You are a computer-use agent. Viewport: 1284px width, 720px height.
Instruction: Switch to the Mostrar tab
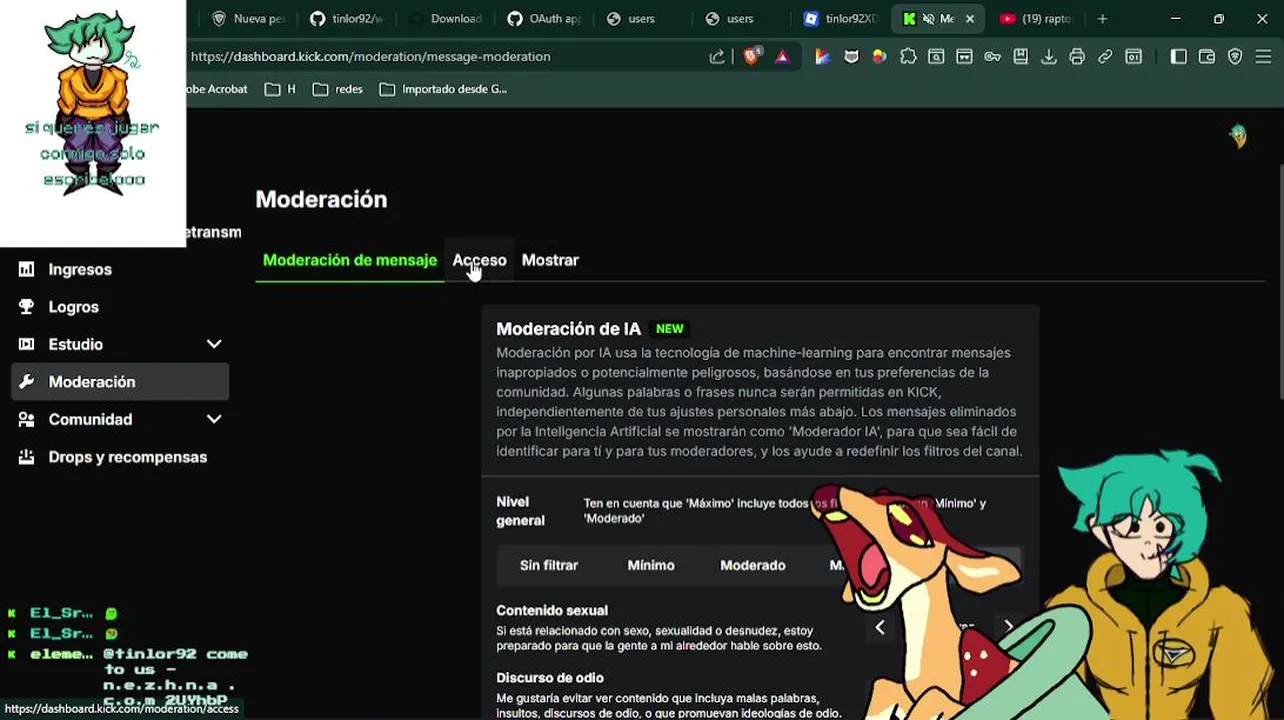tap(550, 260)
